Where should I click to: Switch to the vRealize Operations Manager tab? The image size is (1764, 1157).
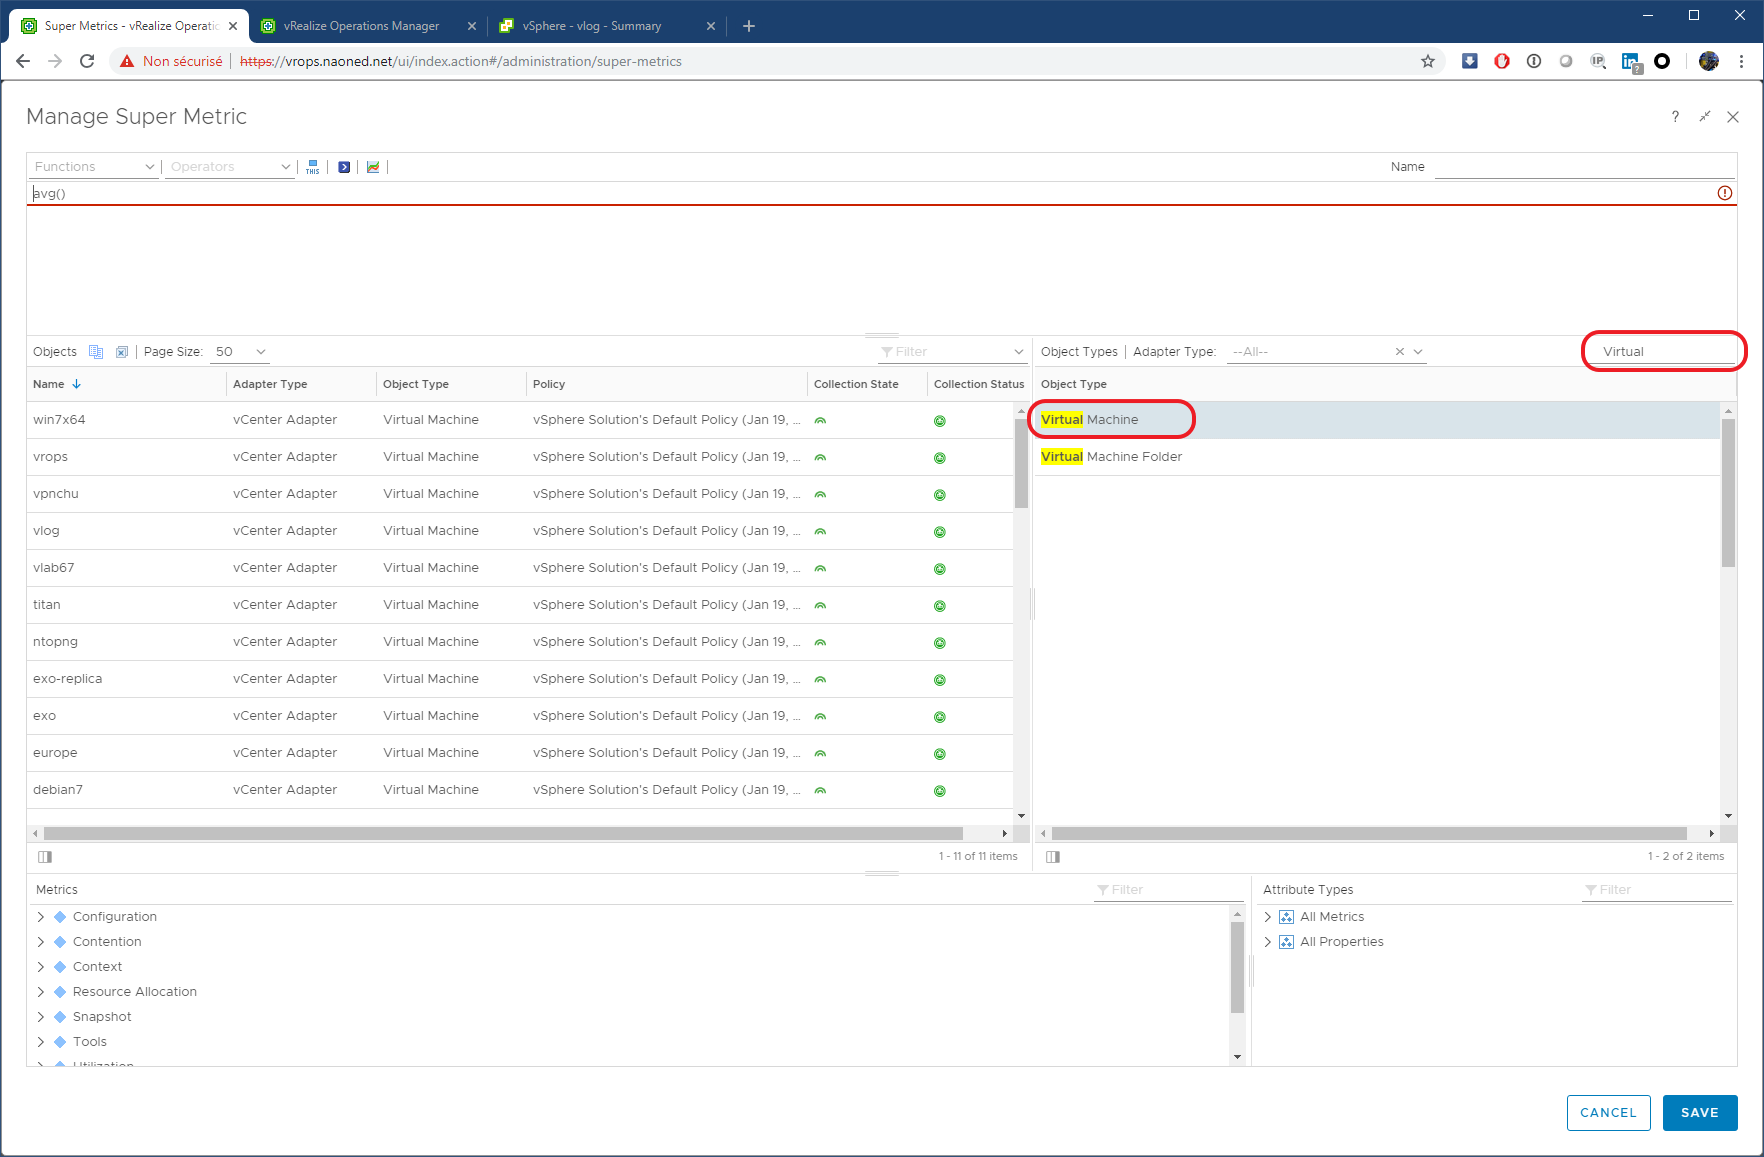[361, 26]
